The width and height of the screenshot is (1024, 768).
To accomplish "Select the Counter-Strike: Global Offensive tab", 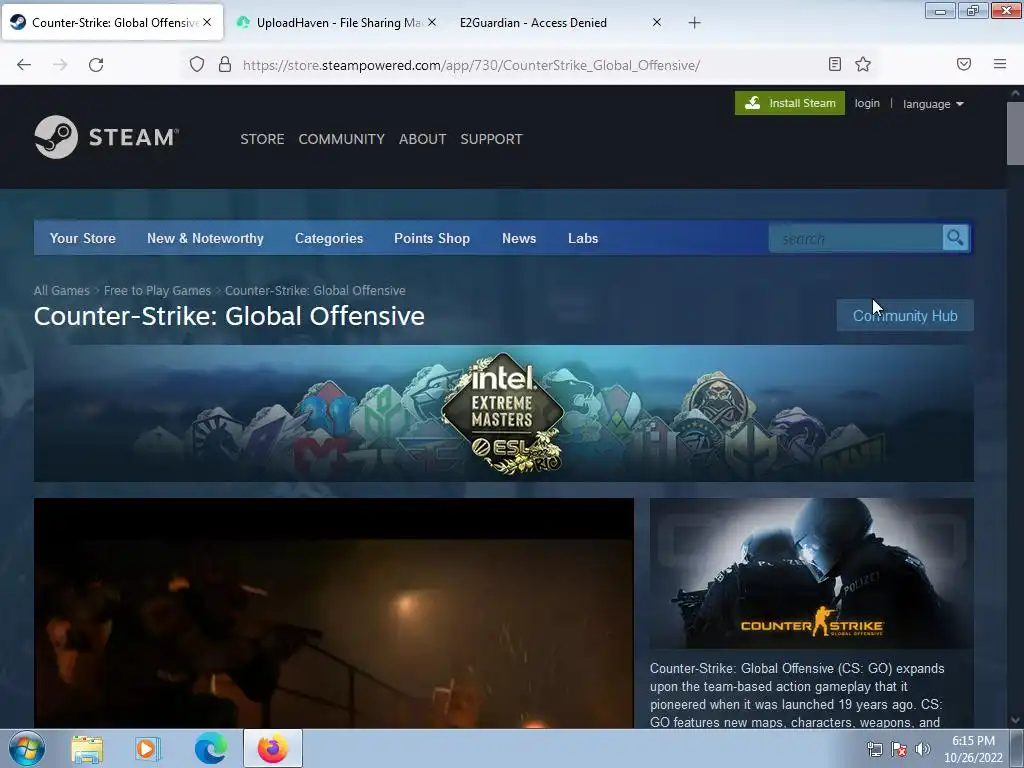I will 113,23.
